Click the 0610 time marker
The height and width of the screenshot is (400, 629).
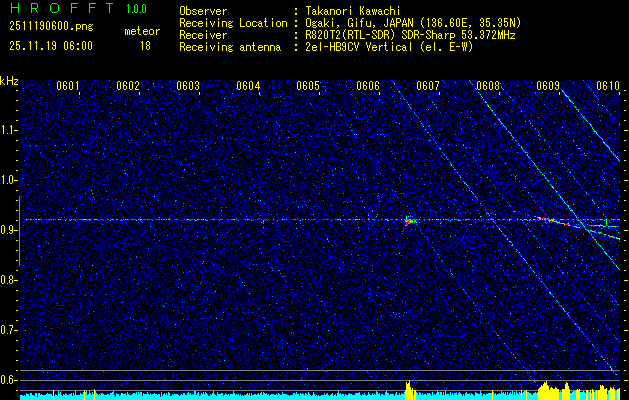pyautogui.click(x=608, y=86)
